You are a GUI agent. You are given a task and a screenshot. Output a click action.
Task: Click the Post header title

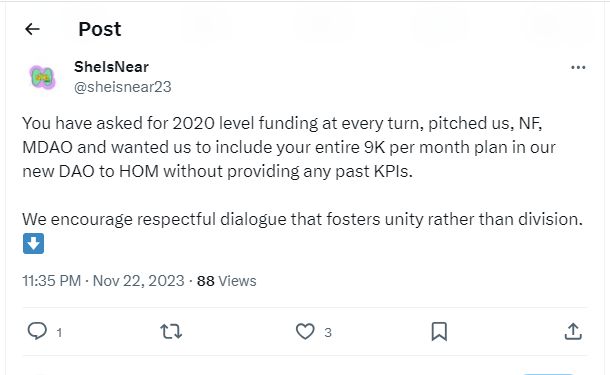point(100,29)
